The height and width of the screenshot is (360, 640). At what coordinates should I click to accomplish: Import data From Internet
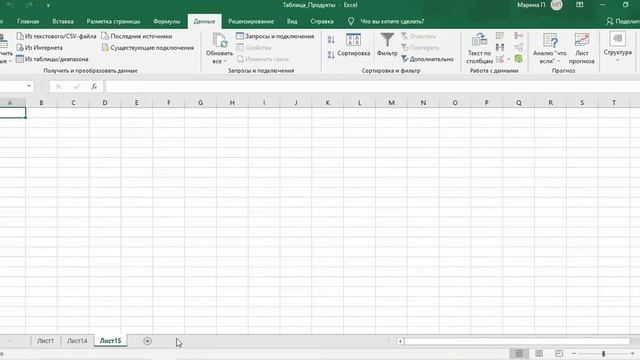[39, 48]
